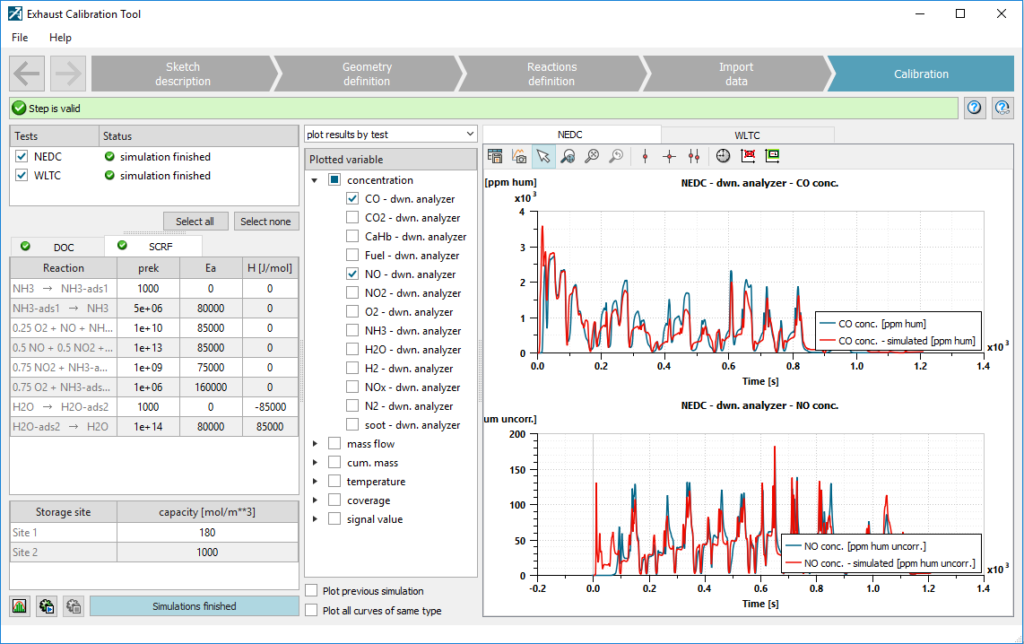Select the arrow selection tool in plot toolbar
Viewport: 1024px width, 644px height.
543,156
